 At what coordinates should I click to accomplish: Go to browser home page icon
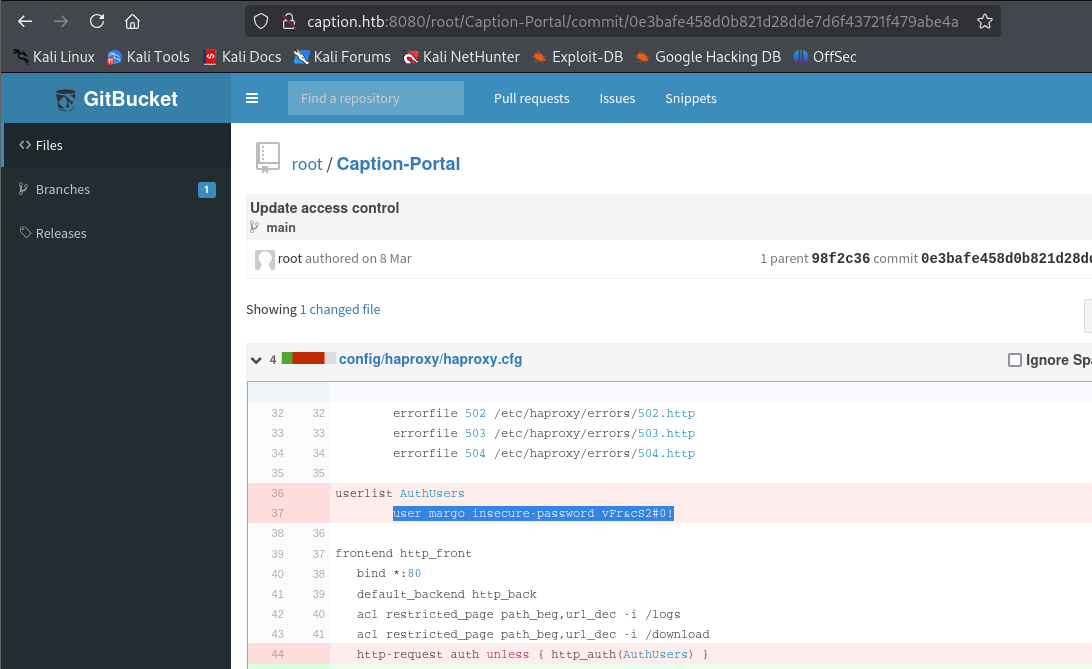point(132,21)
